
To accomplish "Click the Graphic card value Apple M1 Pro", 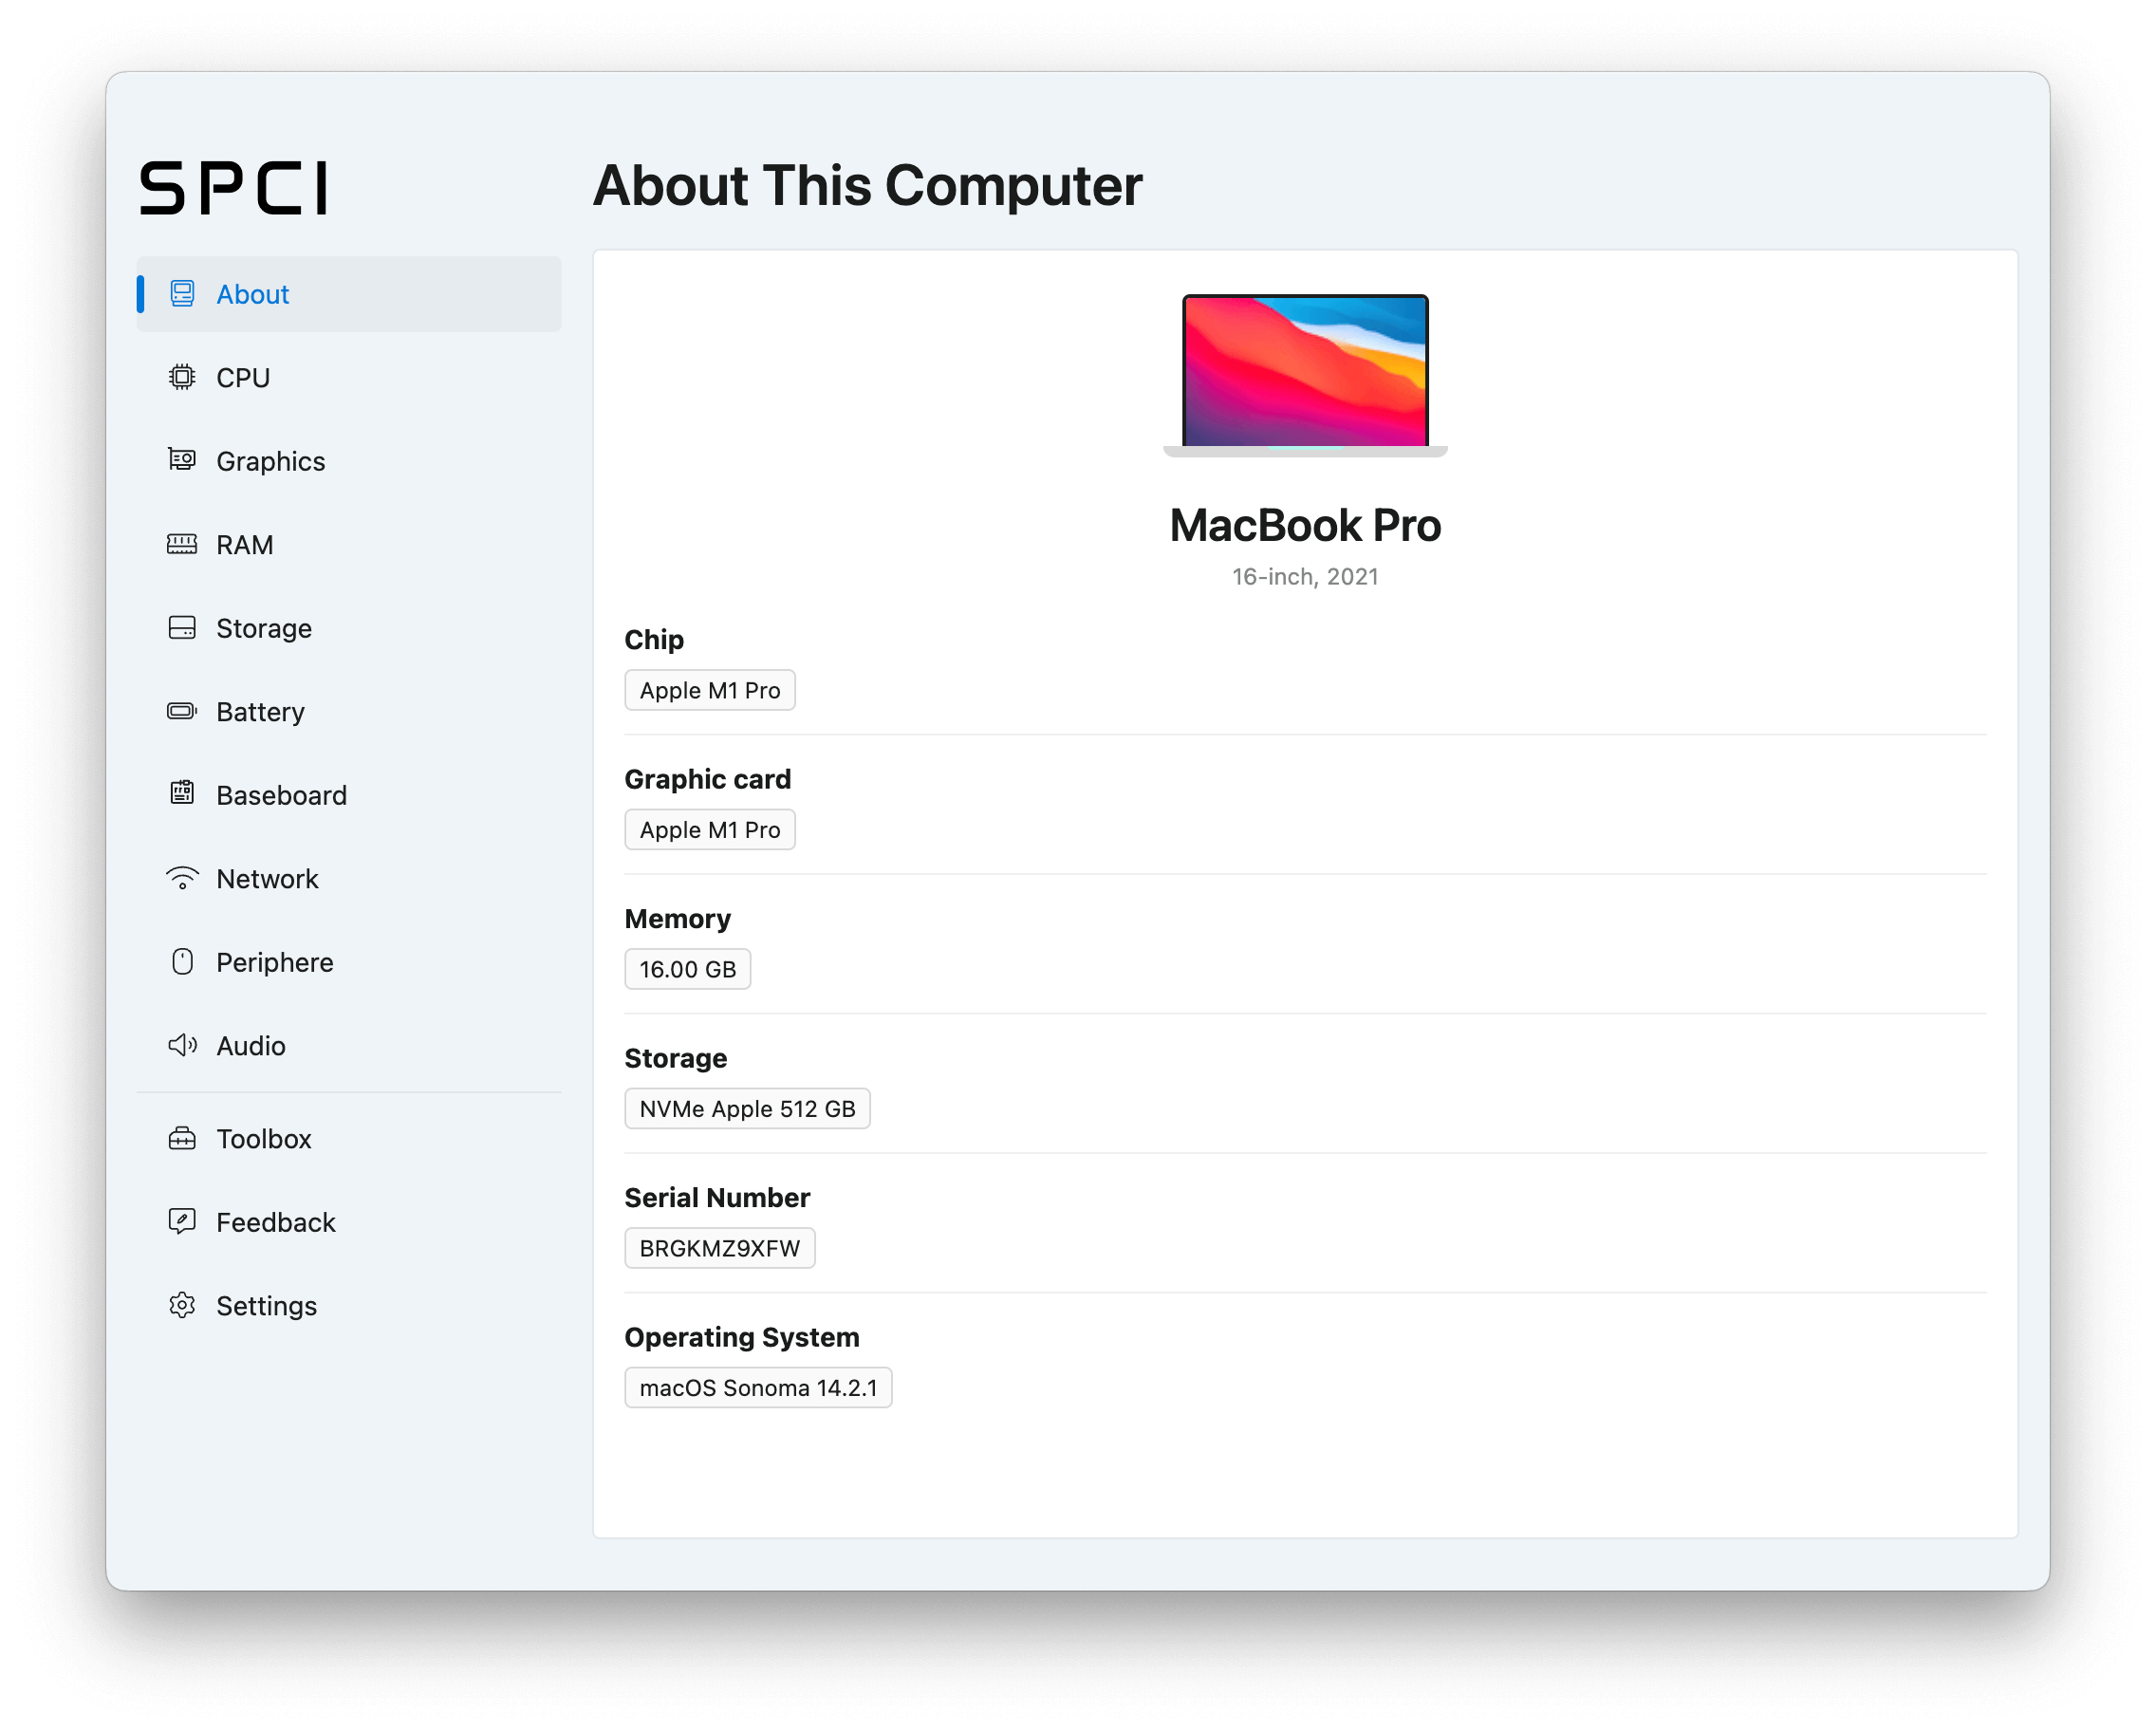I will click(710, 830).
